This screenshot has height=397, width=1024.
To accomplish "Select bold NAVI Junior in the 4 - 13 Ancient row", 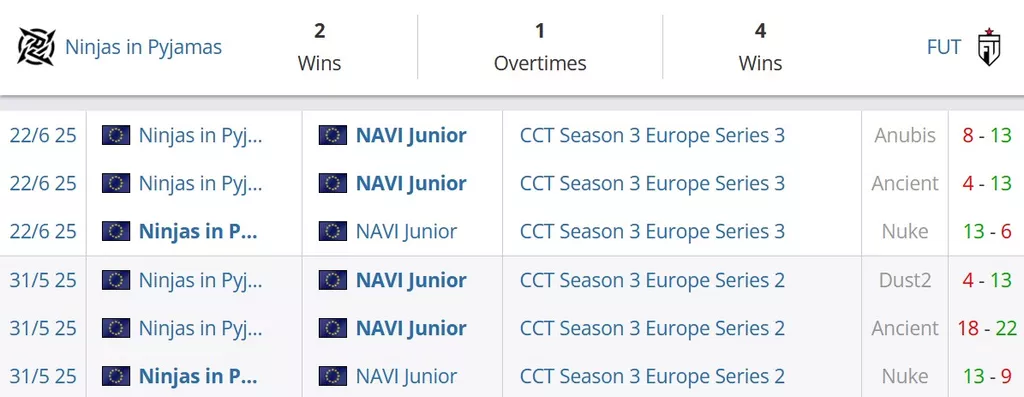I will click(411, 183).
